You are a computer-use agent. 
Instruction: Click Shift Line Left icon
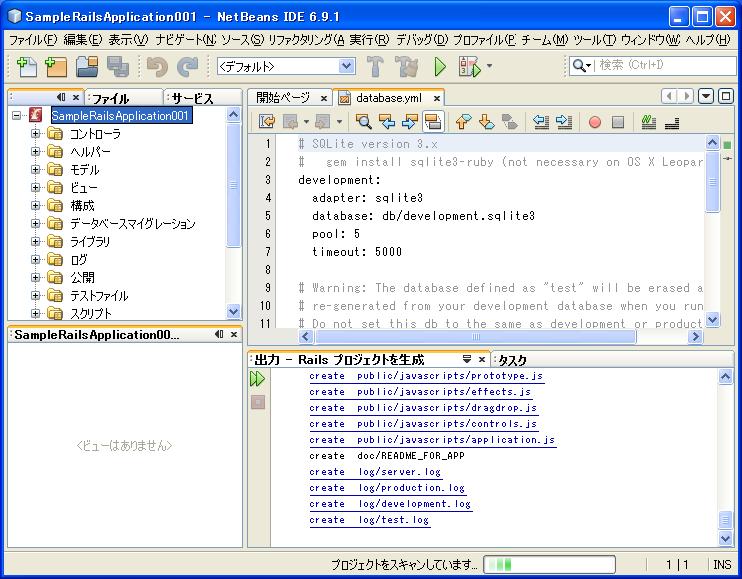(541, 122)
